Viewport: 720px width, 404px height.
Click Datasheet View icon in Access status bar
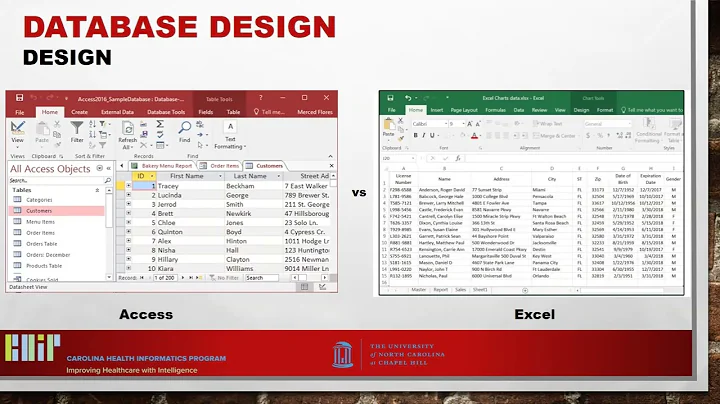coord(304,287)
